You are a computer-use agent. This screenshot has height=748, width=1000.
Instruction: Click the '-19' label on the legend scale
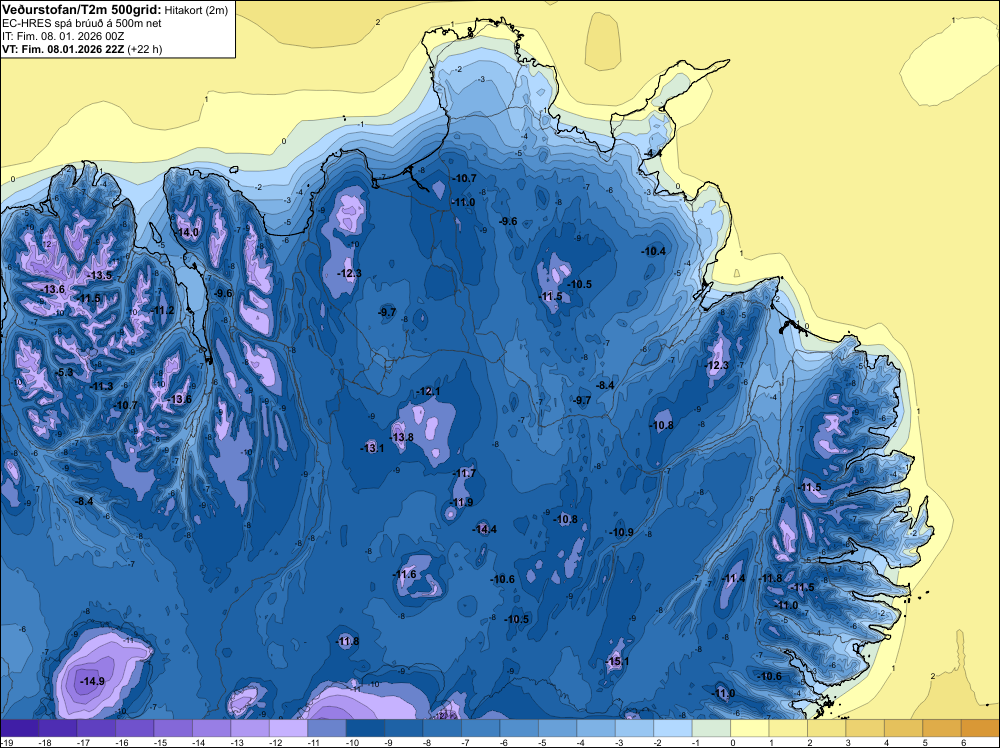click(6, 742)
